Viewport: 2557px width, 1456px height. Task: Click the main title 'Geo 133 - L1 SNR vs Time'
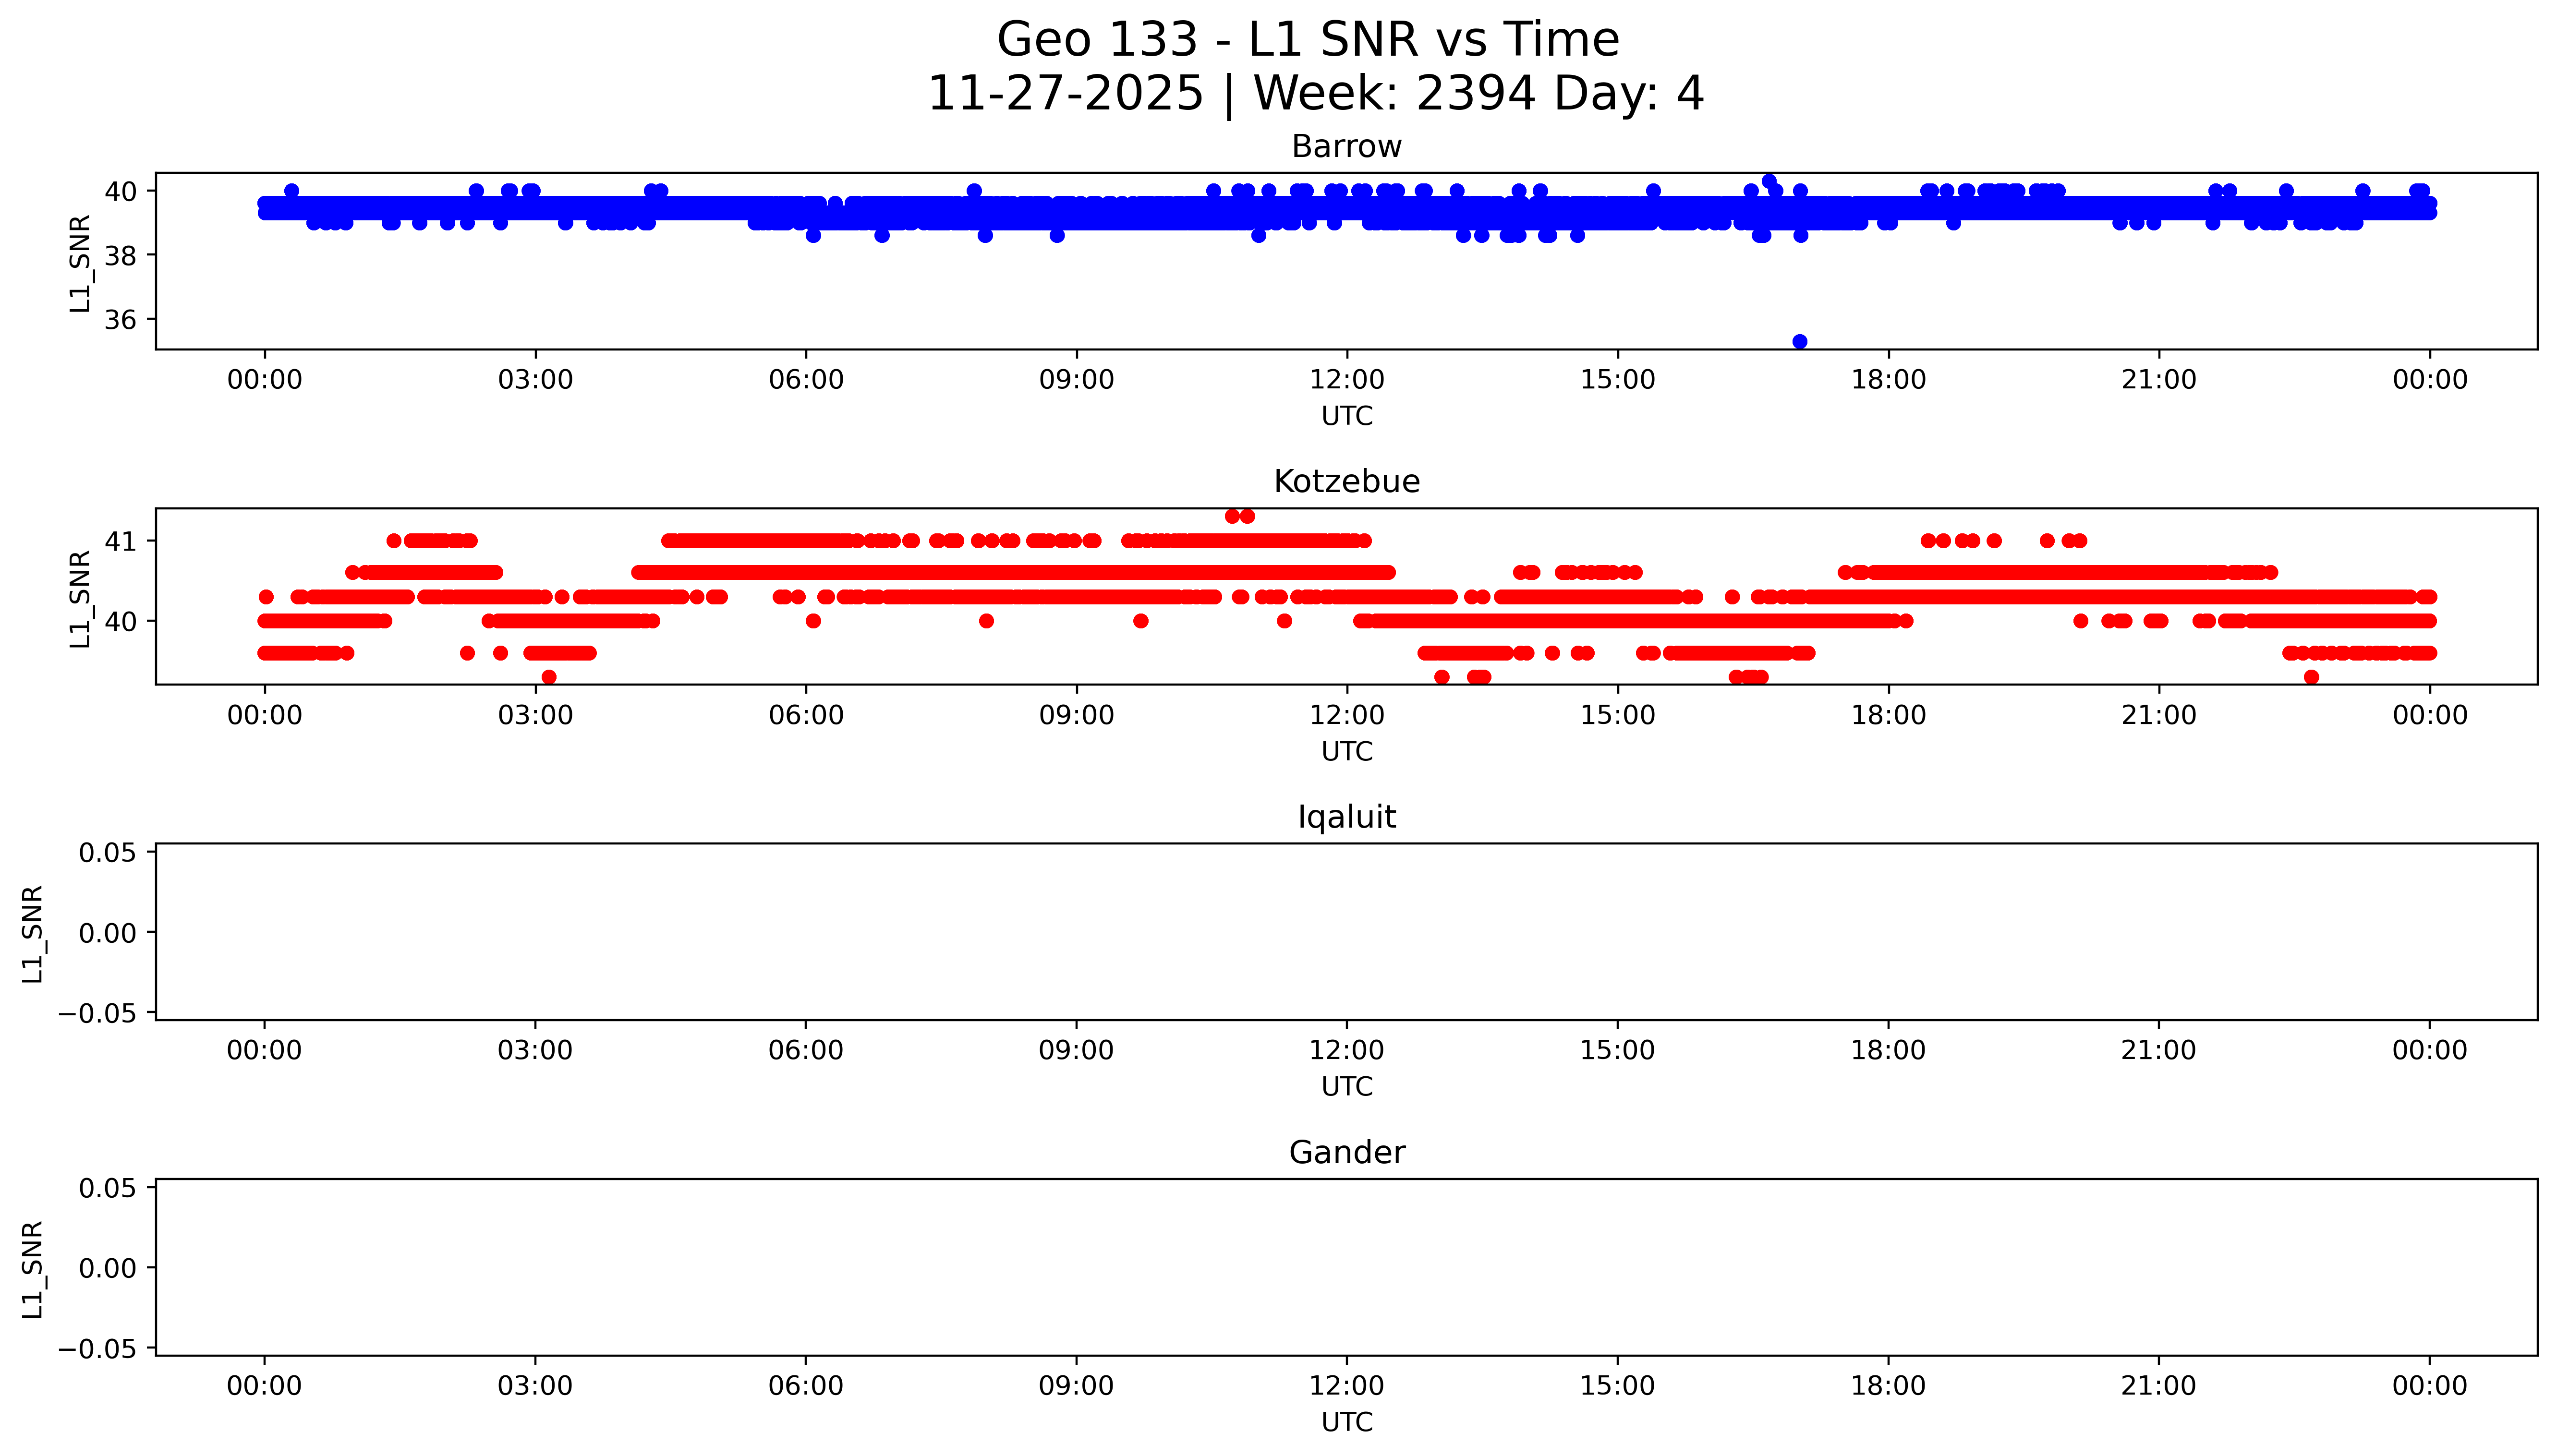pos(1308,40)
